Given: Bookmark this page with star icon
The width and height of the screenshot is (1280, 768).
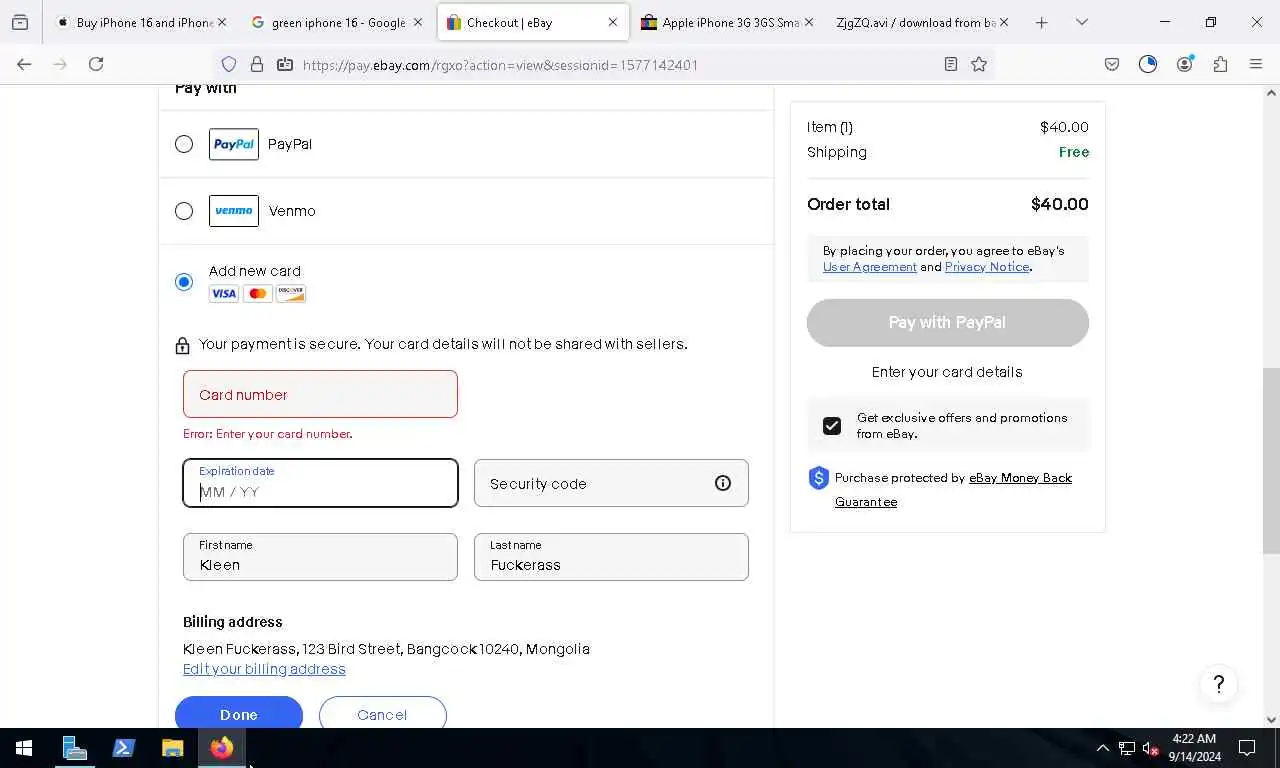Looking at the screenshot, I should (979, 64).
